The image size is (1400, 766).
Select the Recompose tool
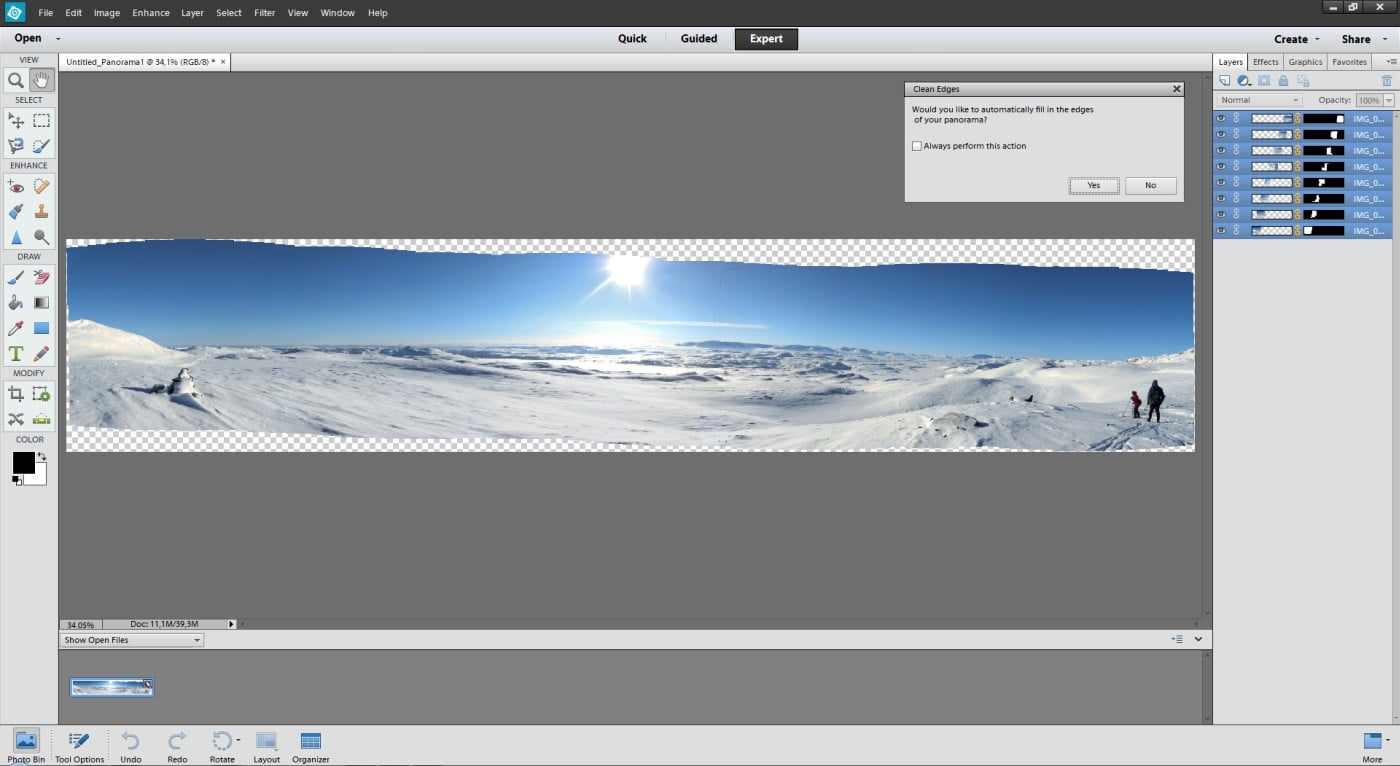(41, 394)
